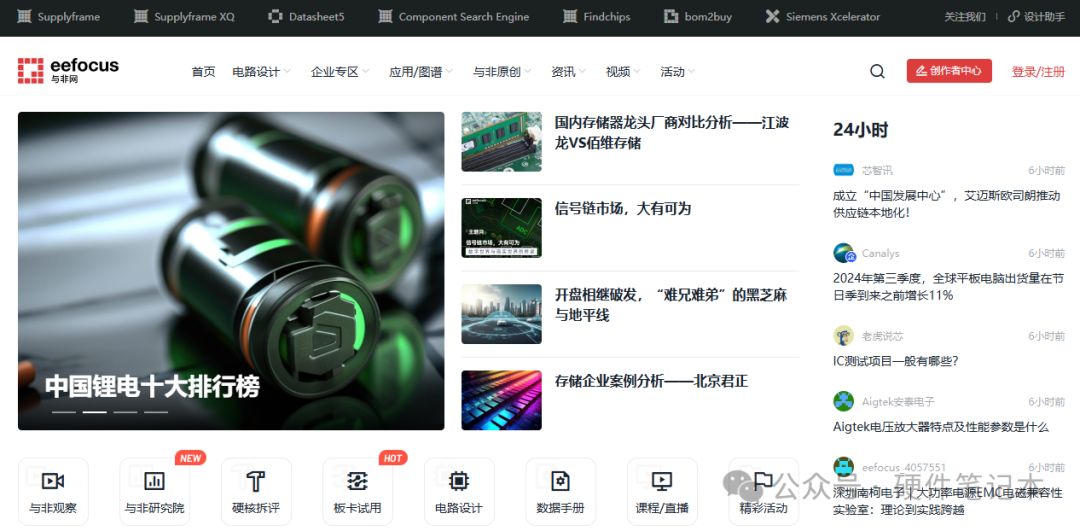Select the 硬核拆评 hammer icon
Viewport: 1080px width, 531px height.
click(256, 481)
